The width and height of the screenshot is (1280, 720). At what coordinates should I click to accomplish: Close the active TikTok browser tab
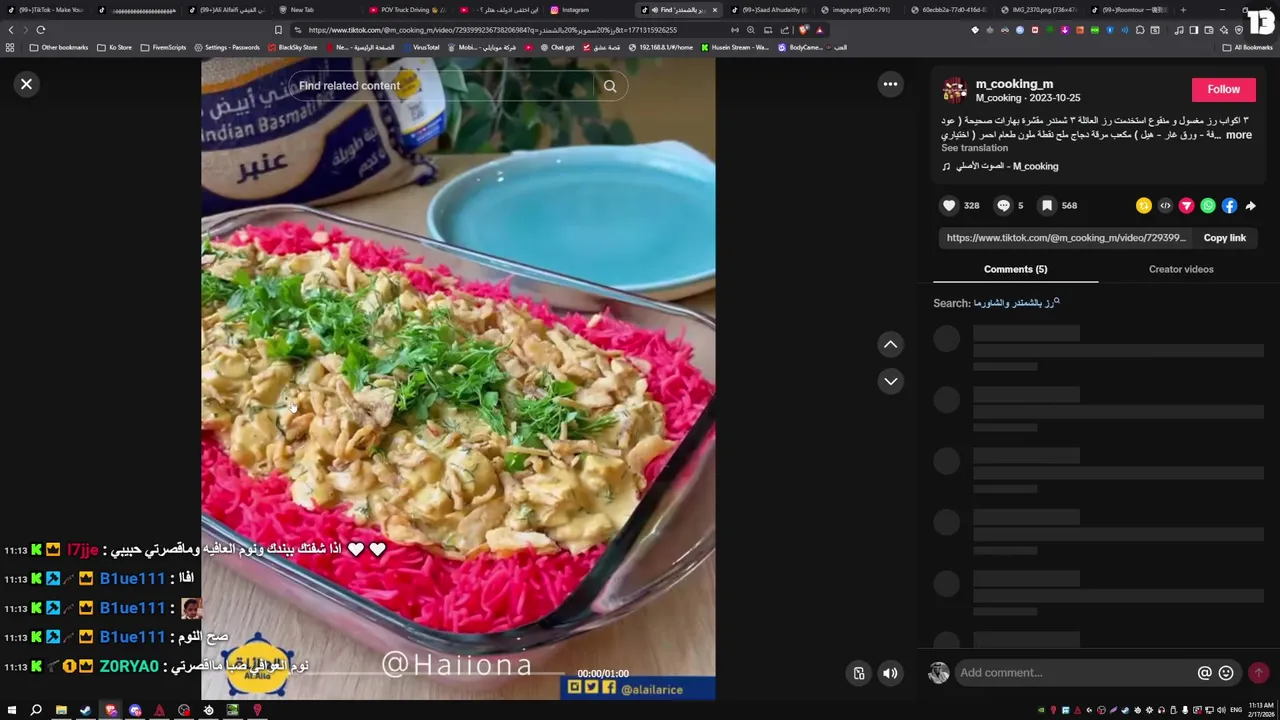714,10
